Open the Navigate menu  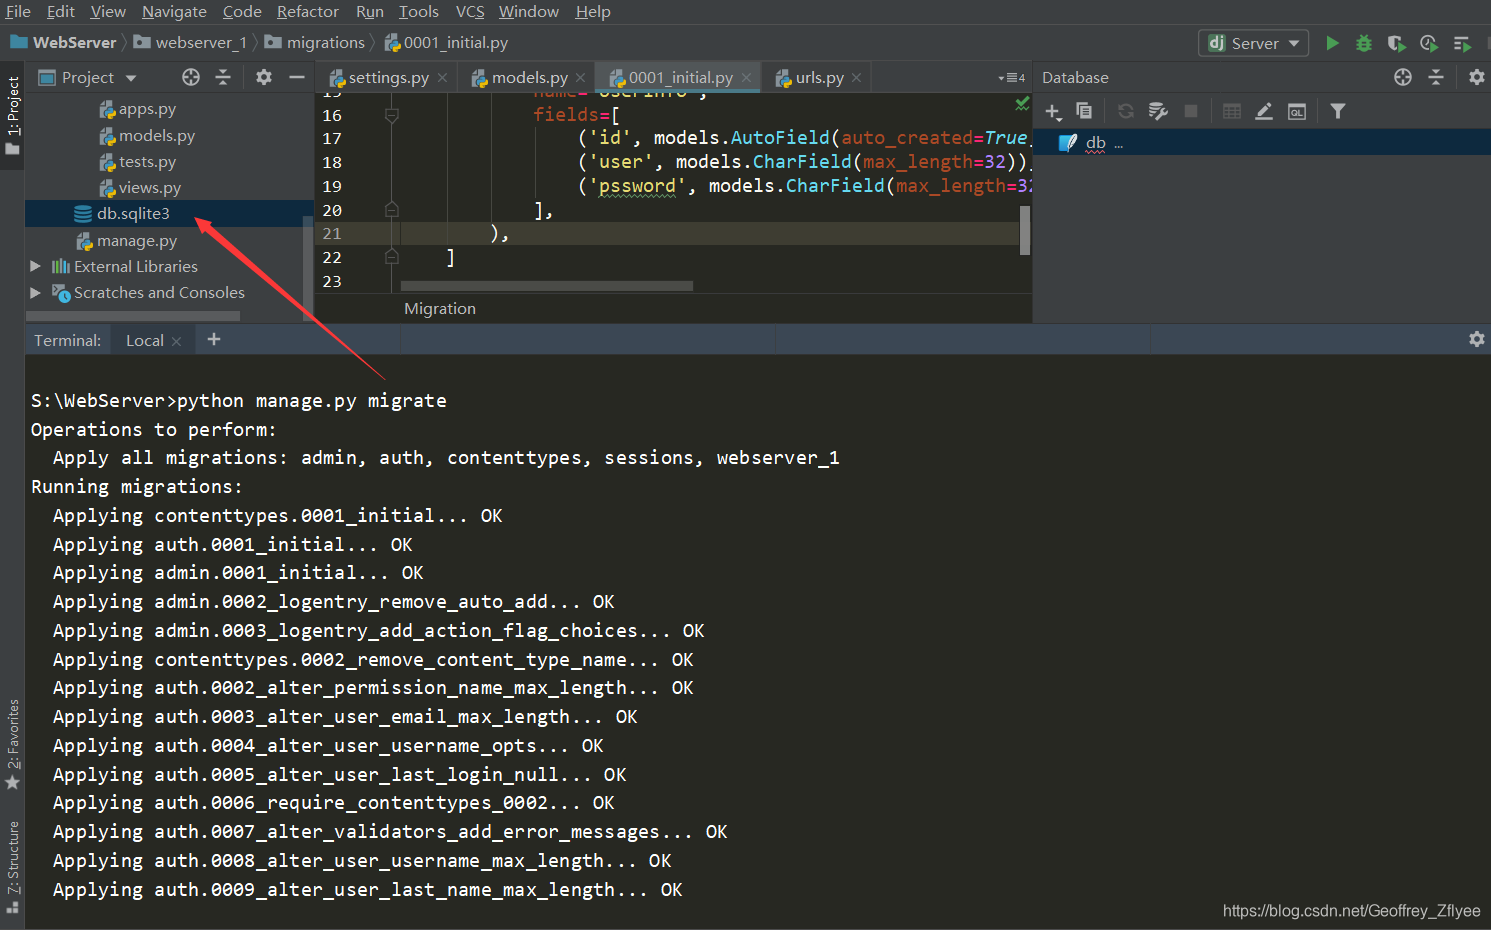(x=174, y=12)
